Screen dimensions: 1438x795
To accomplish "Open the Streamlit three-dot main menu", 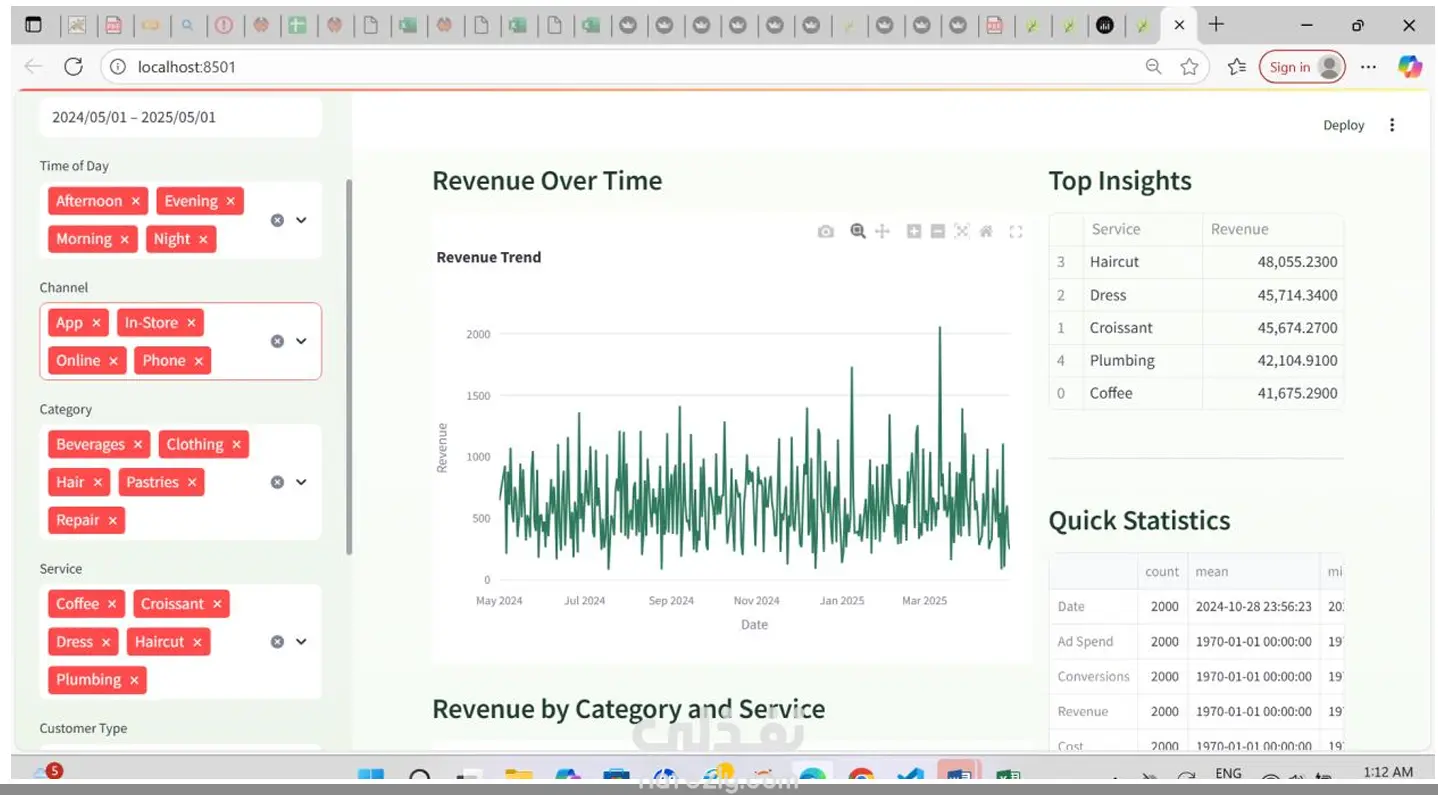I will pyautogui.click(x=1392, y=125).
